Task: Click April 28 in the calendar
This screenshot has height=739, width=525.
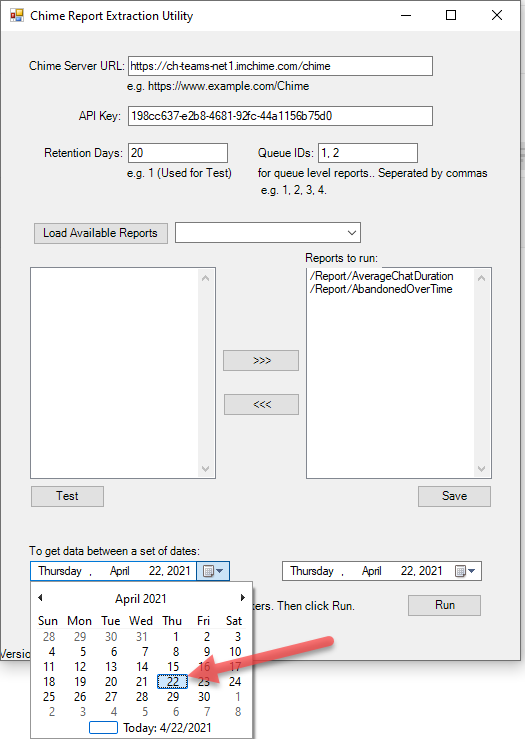Action: click(x=142, y=697)
